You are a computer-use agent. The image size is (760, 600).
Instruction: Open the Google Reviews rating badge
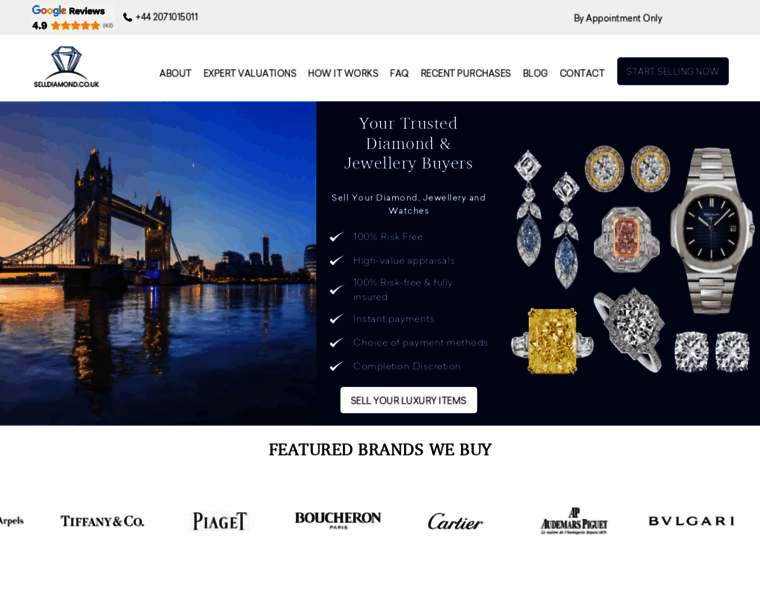[73, 18]
